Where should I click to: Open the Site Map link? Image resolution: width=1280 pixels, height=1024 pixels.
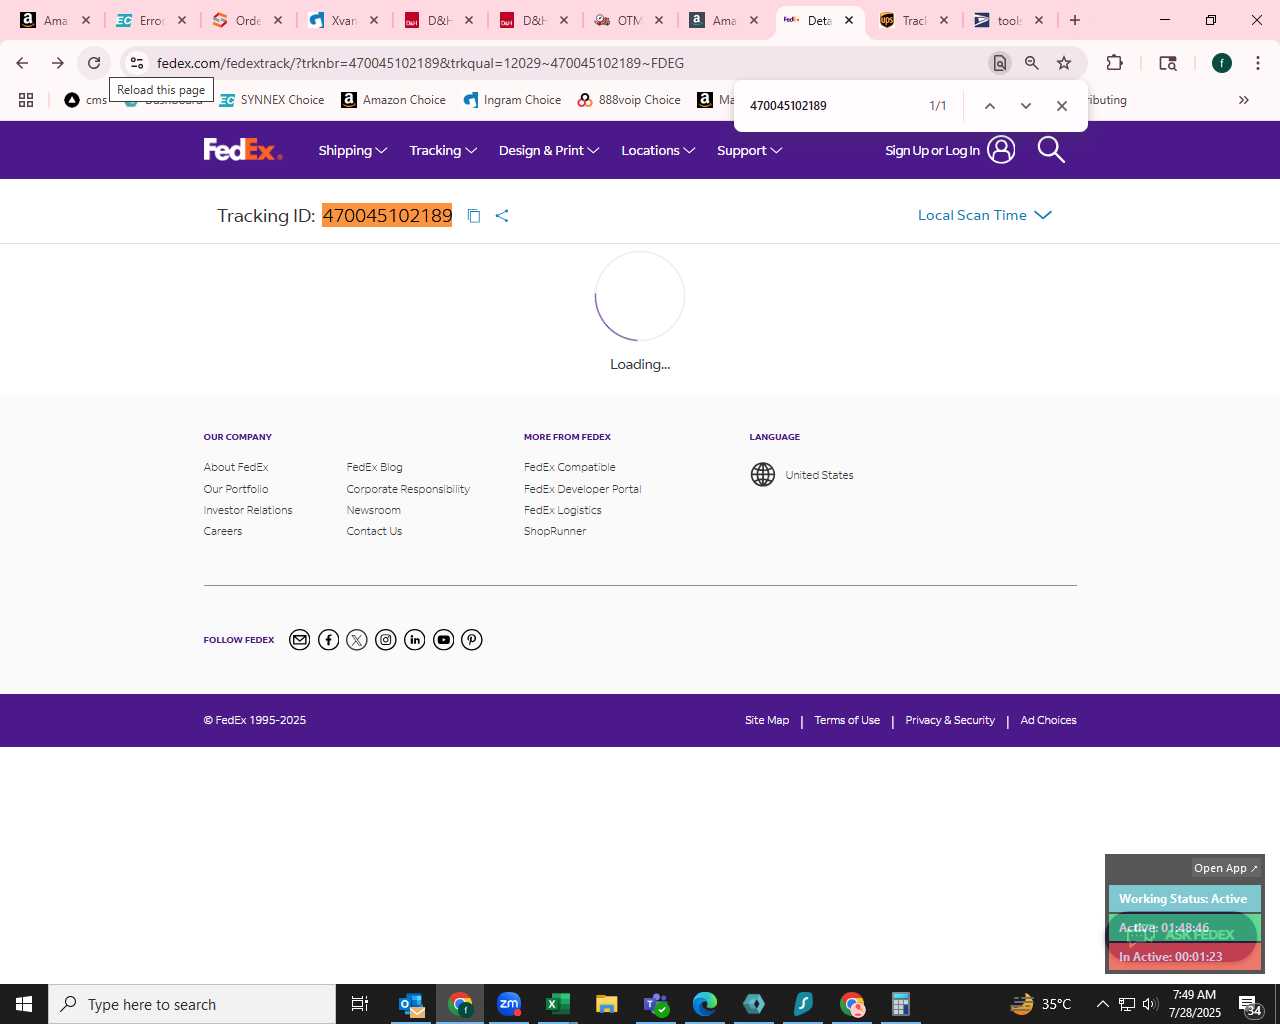(767, 720)
